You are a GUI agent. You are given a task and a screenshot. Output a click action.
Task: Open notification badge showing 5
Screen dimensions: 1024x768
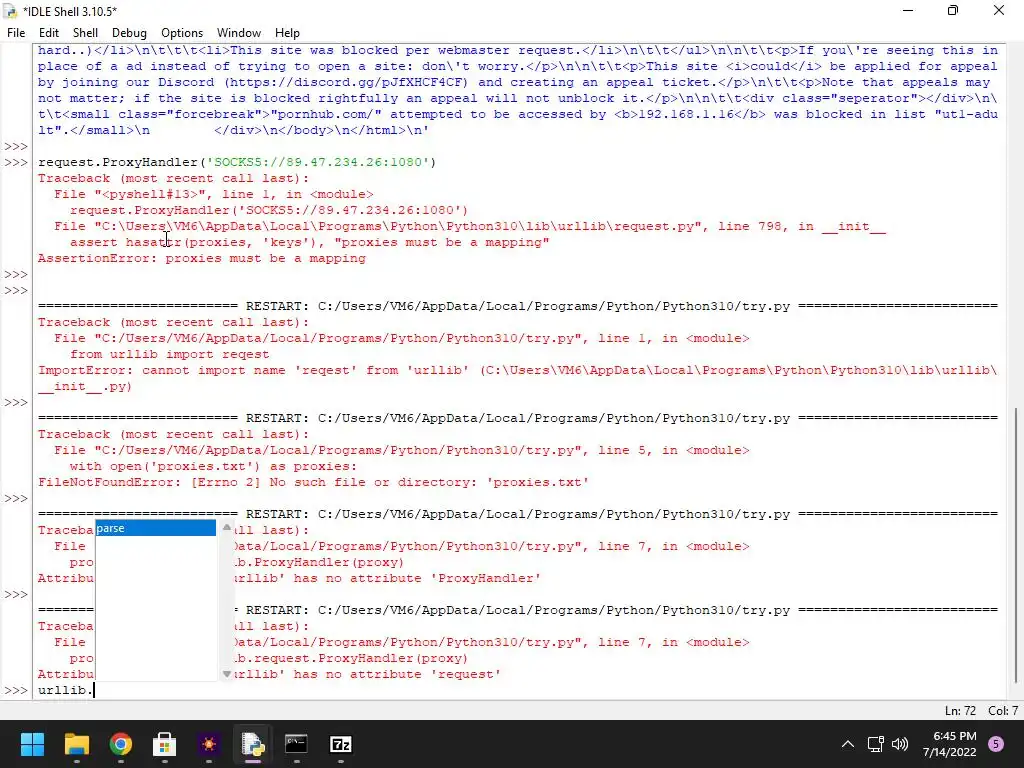pos(996,744)
